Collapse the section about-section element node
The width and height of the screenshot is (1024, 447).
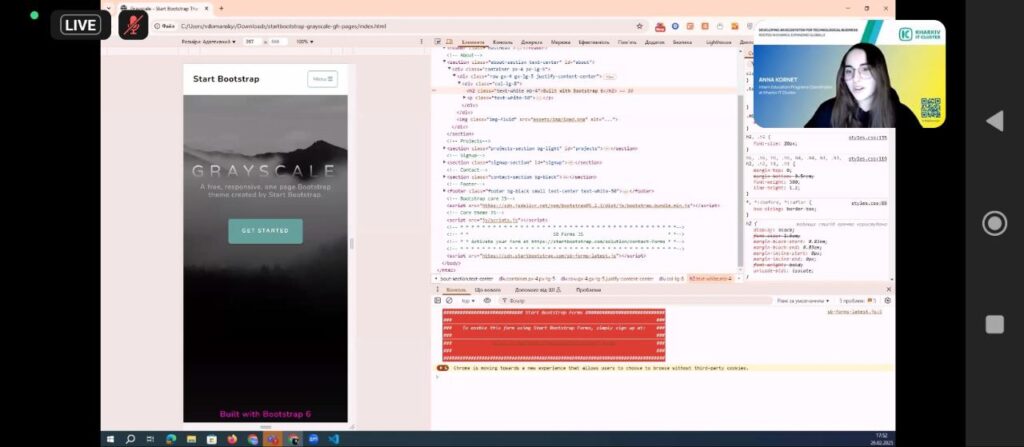click(445, 62)
